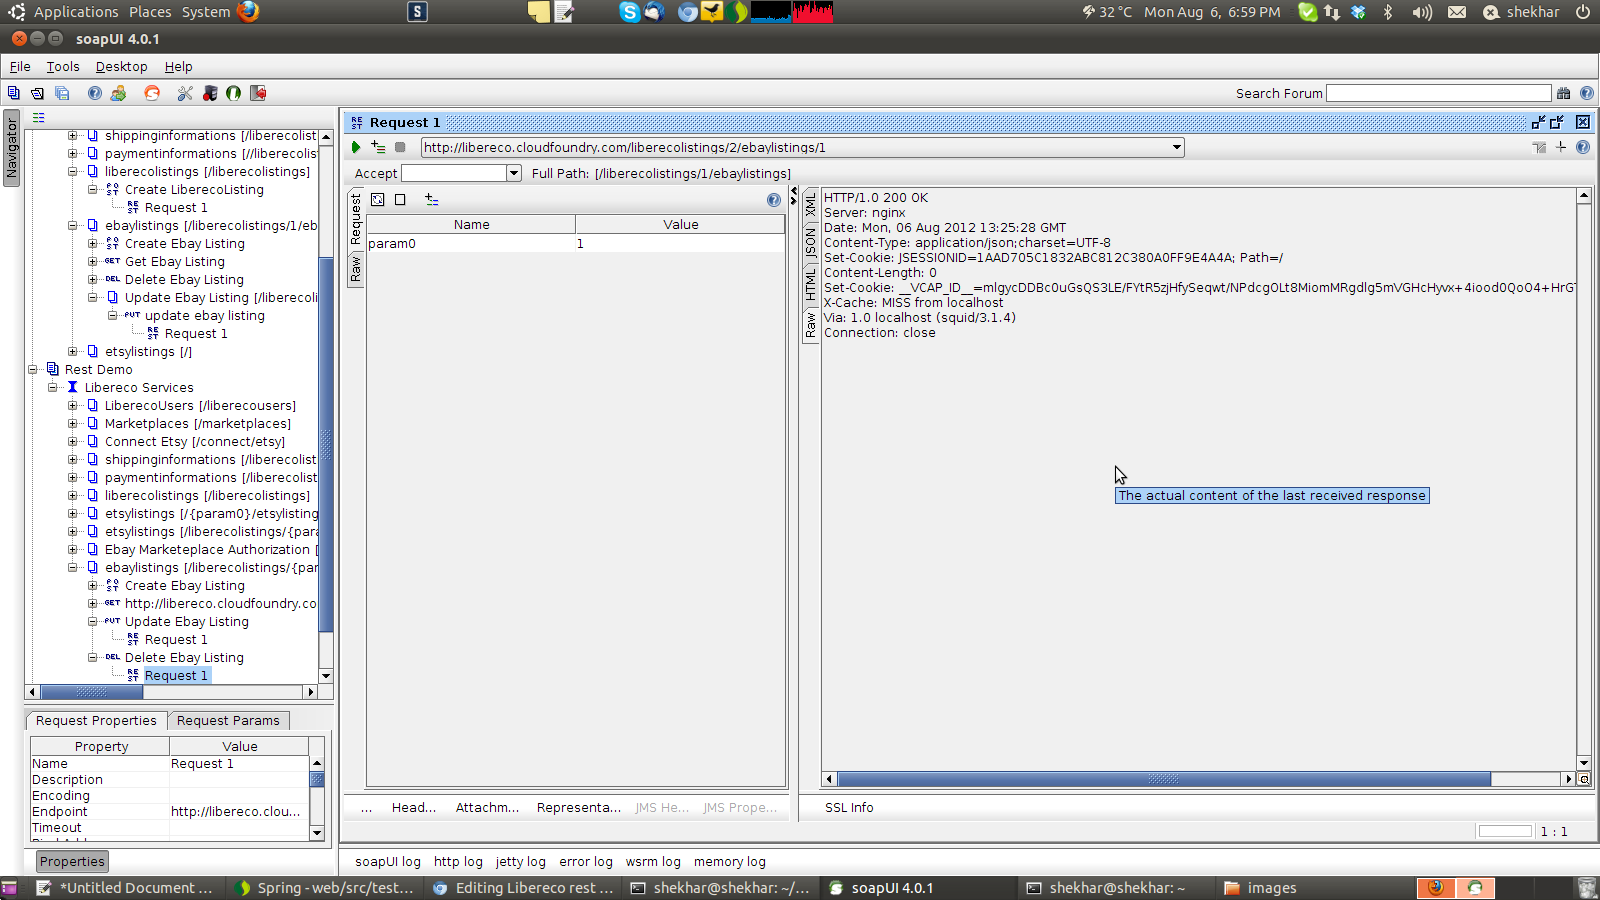Click the stop request square button
The image size is (1600, 900).
click(400, 147)
